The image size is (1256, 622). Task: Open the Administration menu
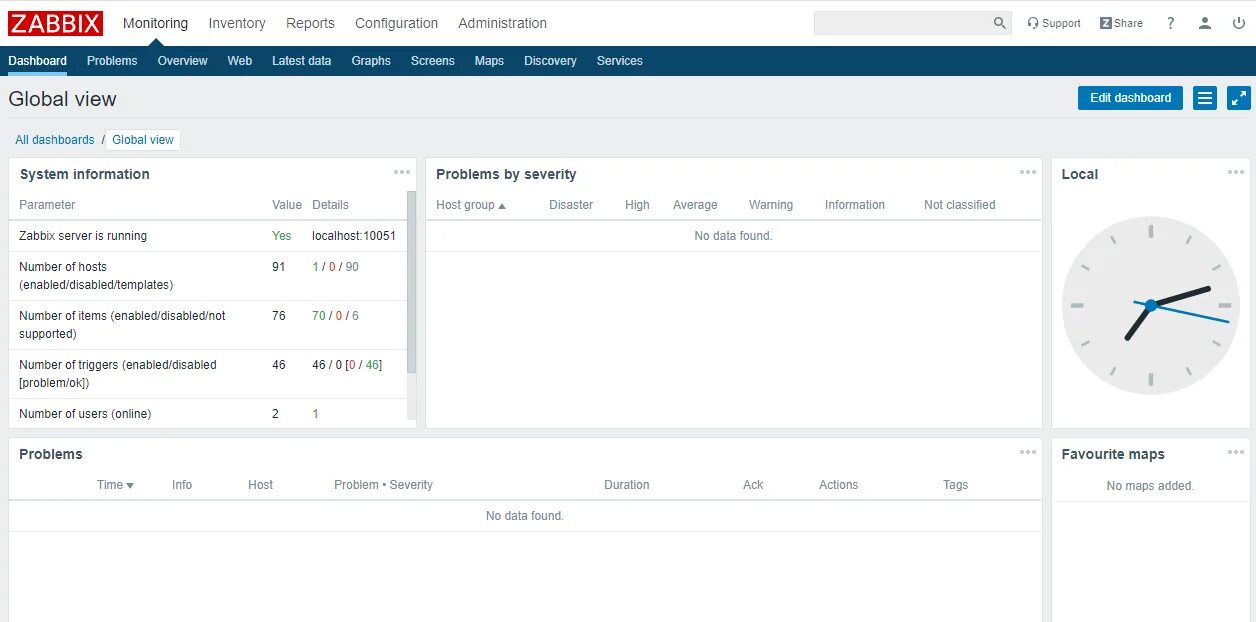pyautogui.click(x=502, y=23)
